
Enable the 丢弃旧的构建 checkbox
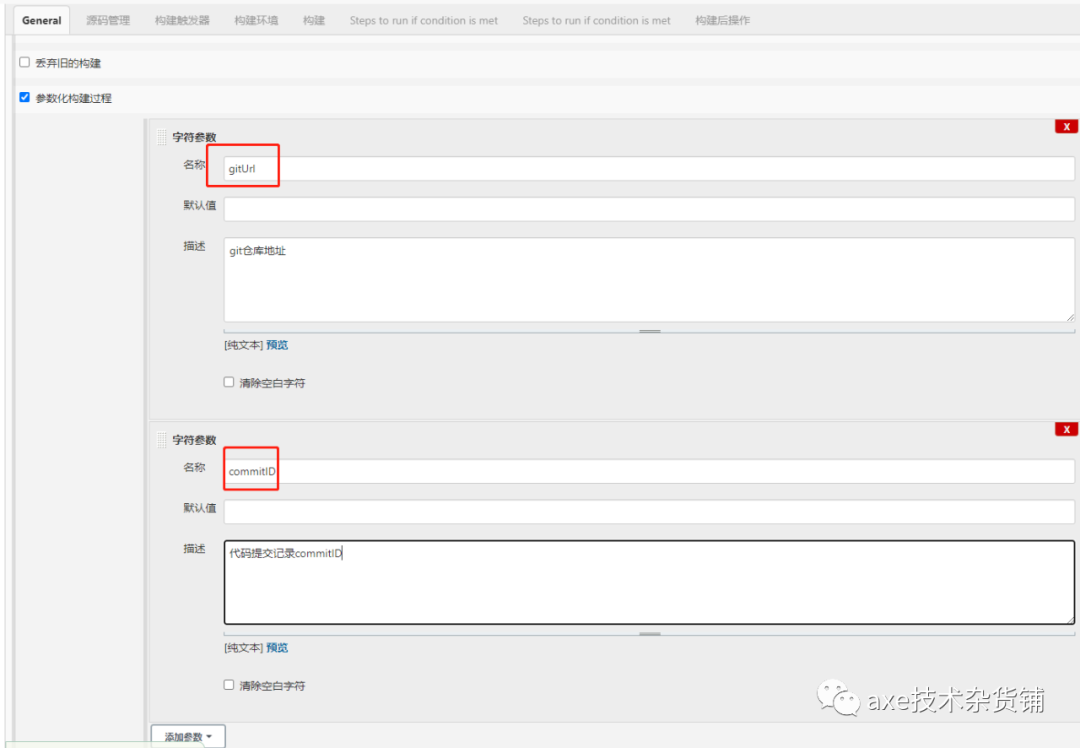tap(25, 62)
